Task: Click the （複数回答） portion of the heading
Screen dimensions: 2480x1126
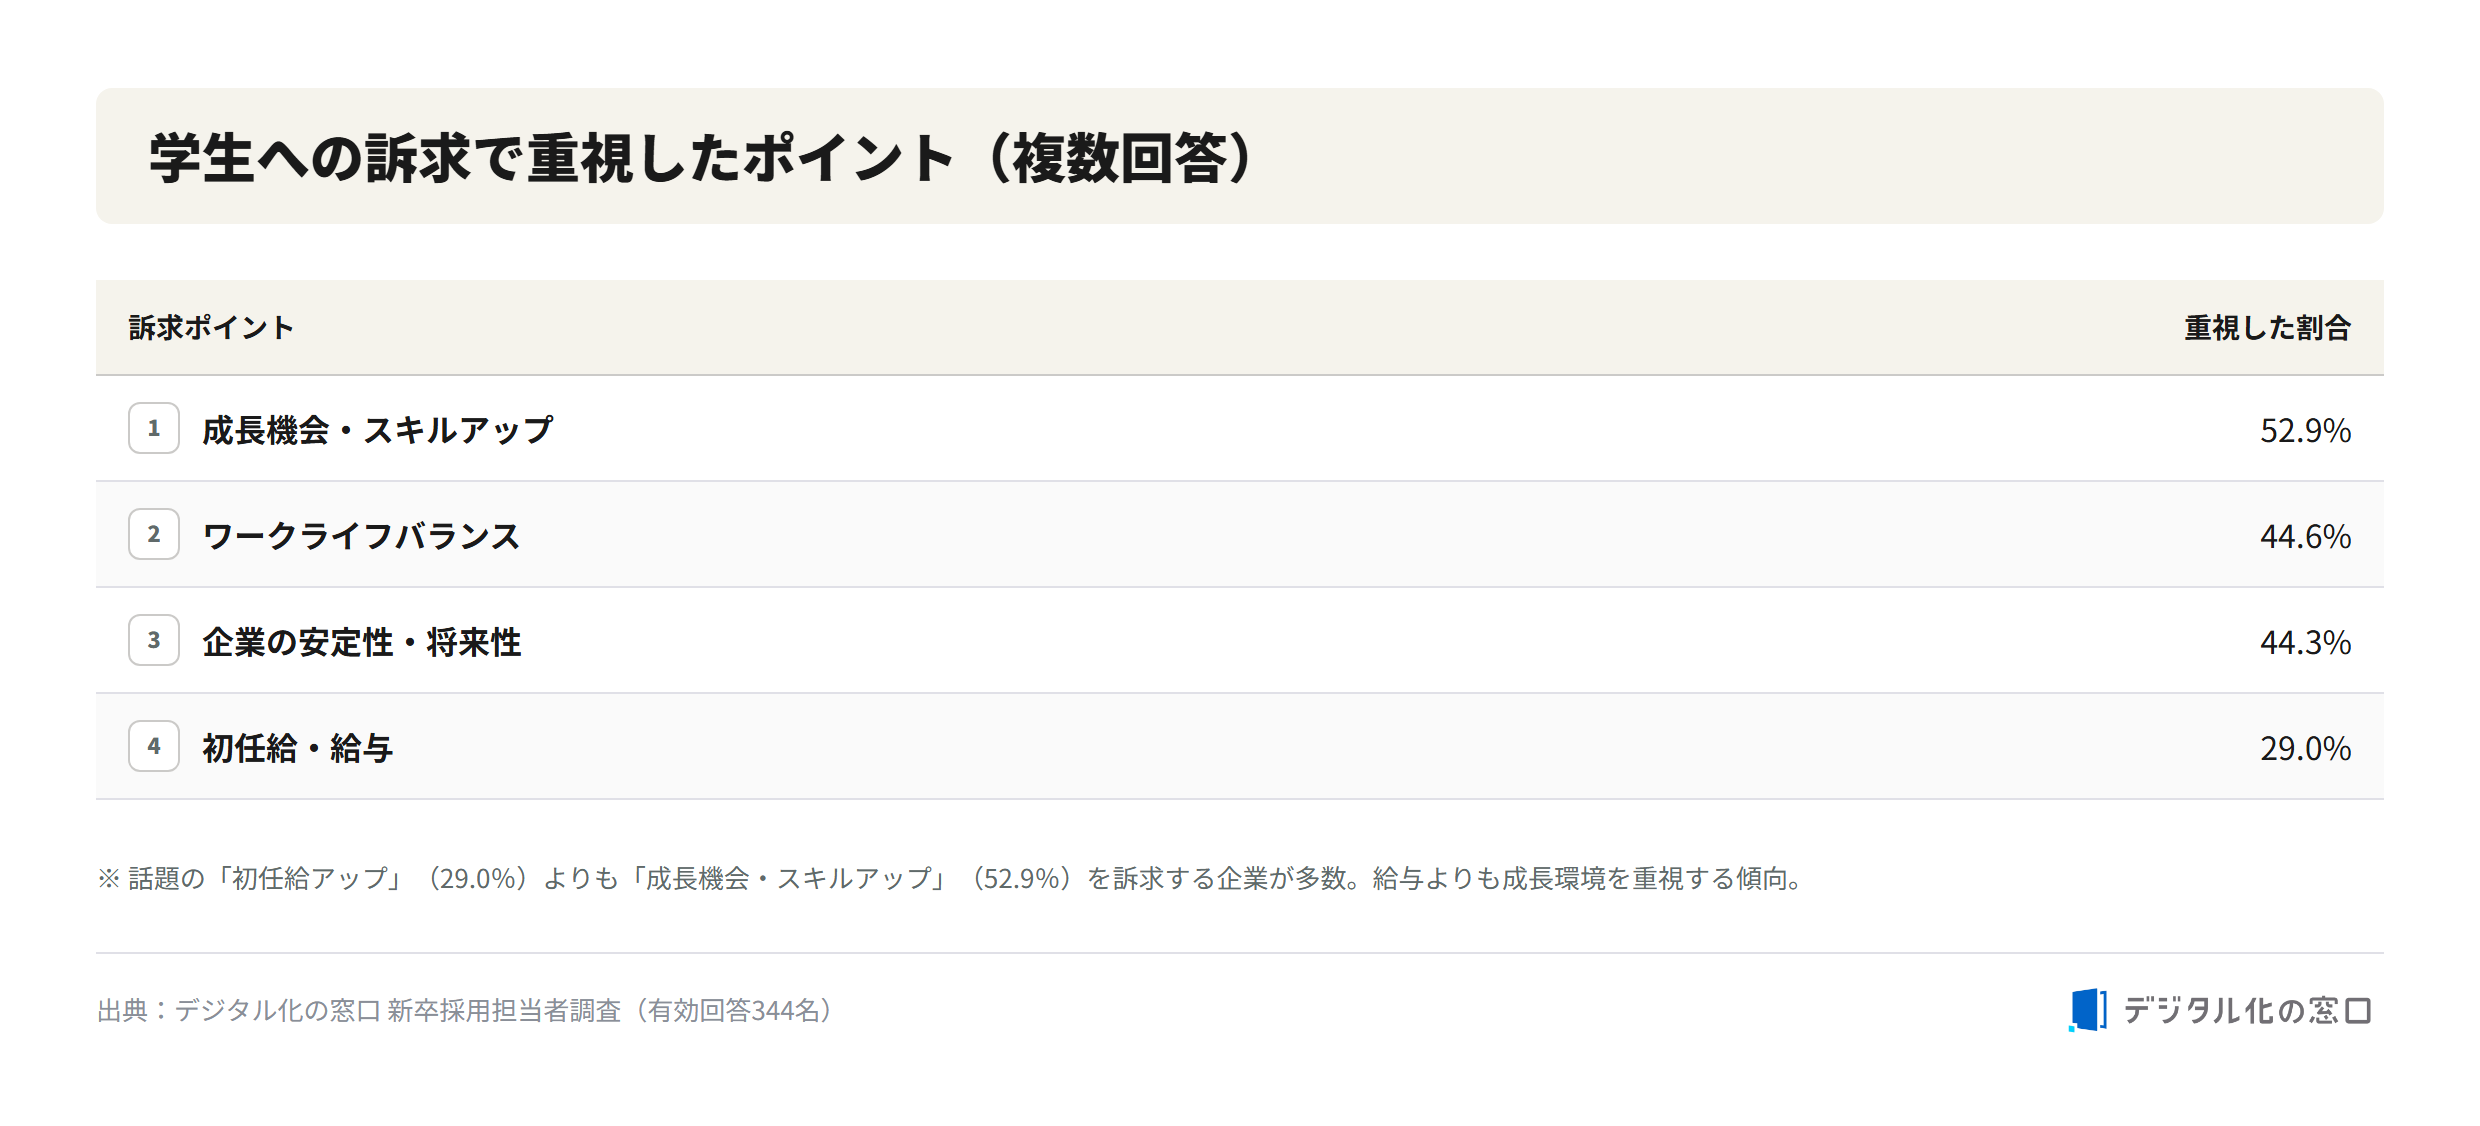Action: point(1120,157)
